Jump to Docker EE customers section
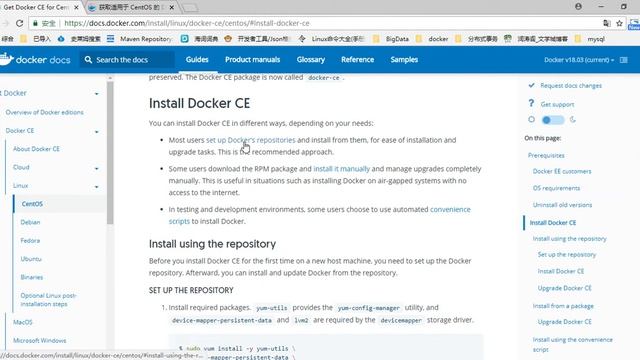Image resolution: width=640 pixels, height=360 pixels. click(562, 171)
